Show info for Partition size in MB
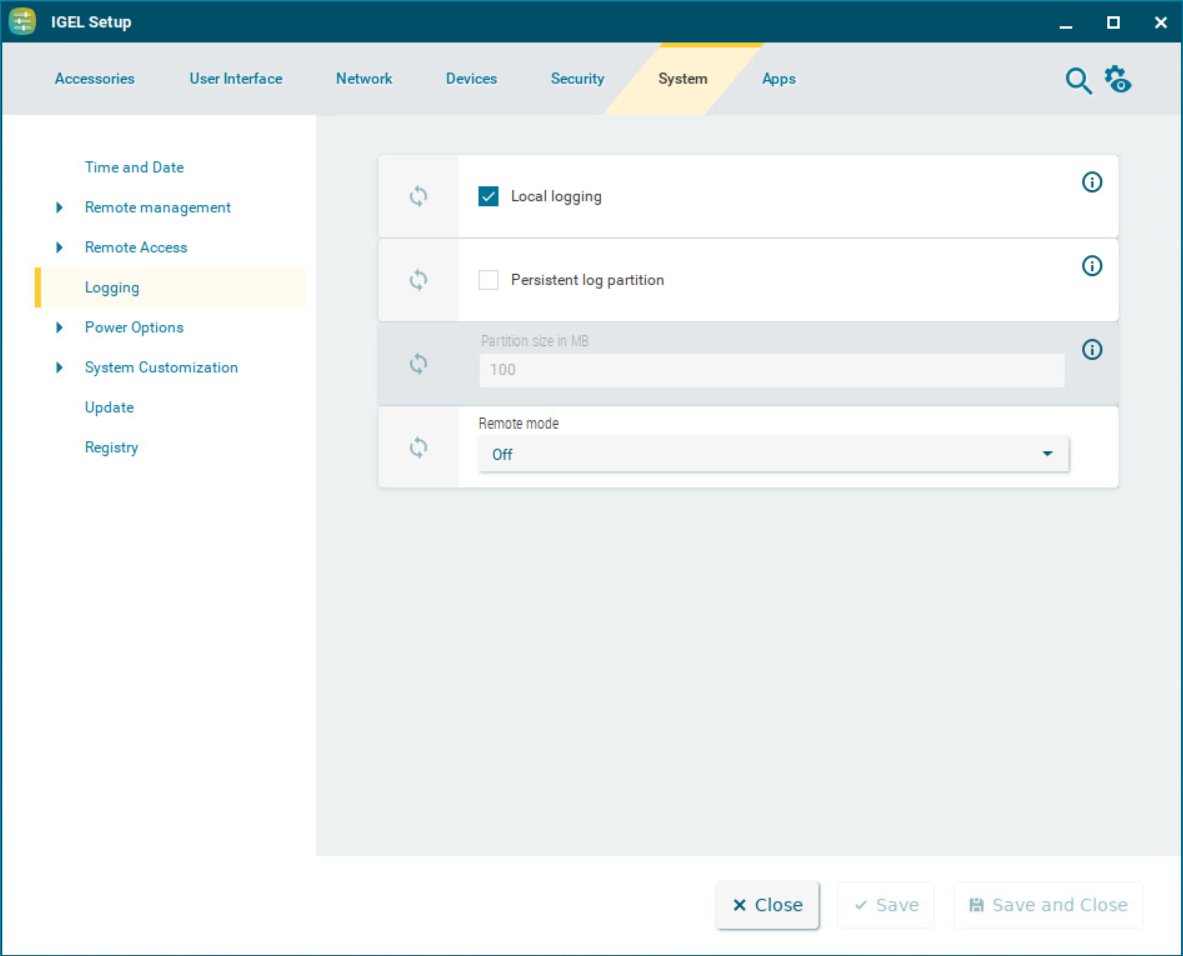The width and height of the screenshot is (1183, 956). coord(1092,350)
